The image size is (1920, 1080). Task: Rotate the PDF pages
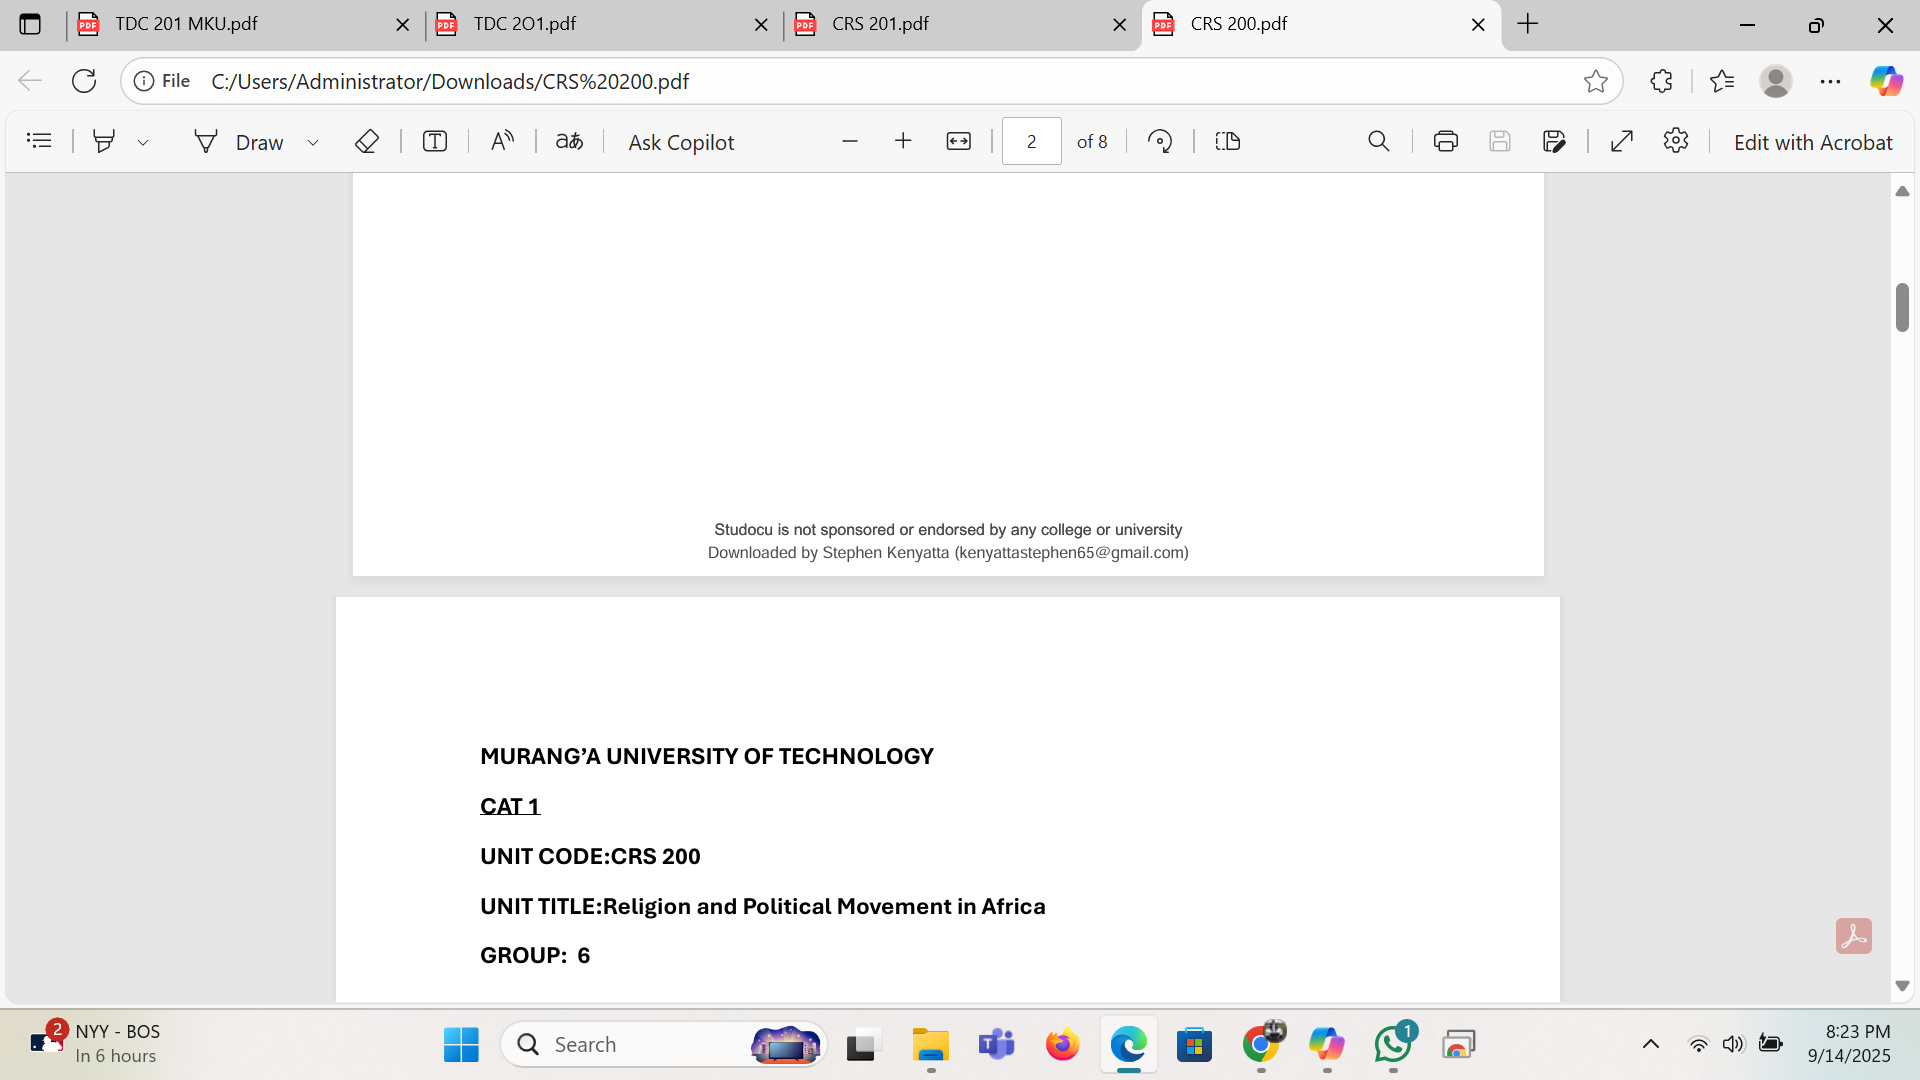[x=1160, y=141]
